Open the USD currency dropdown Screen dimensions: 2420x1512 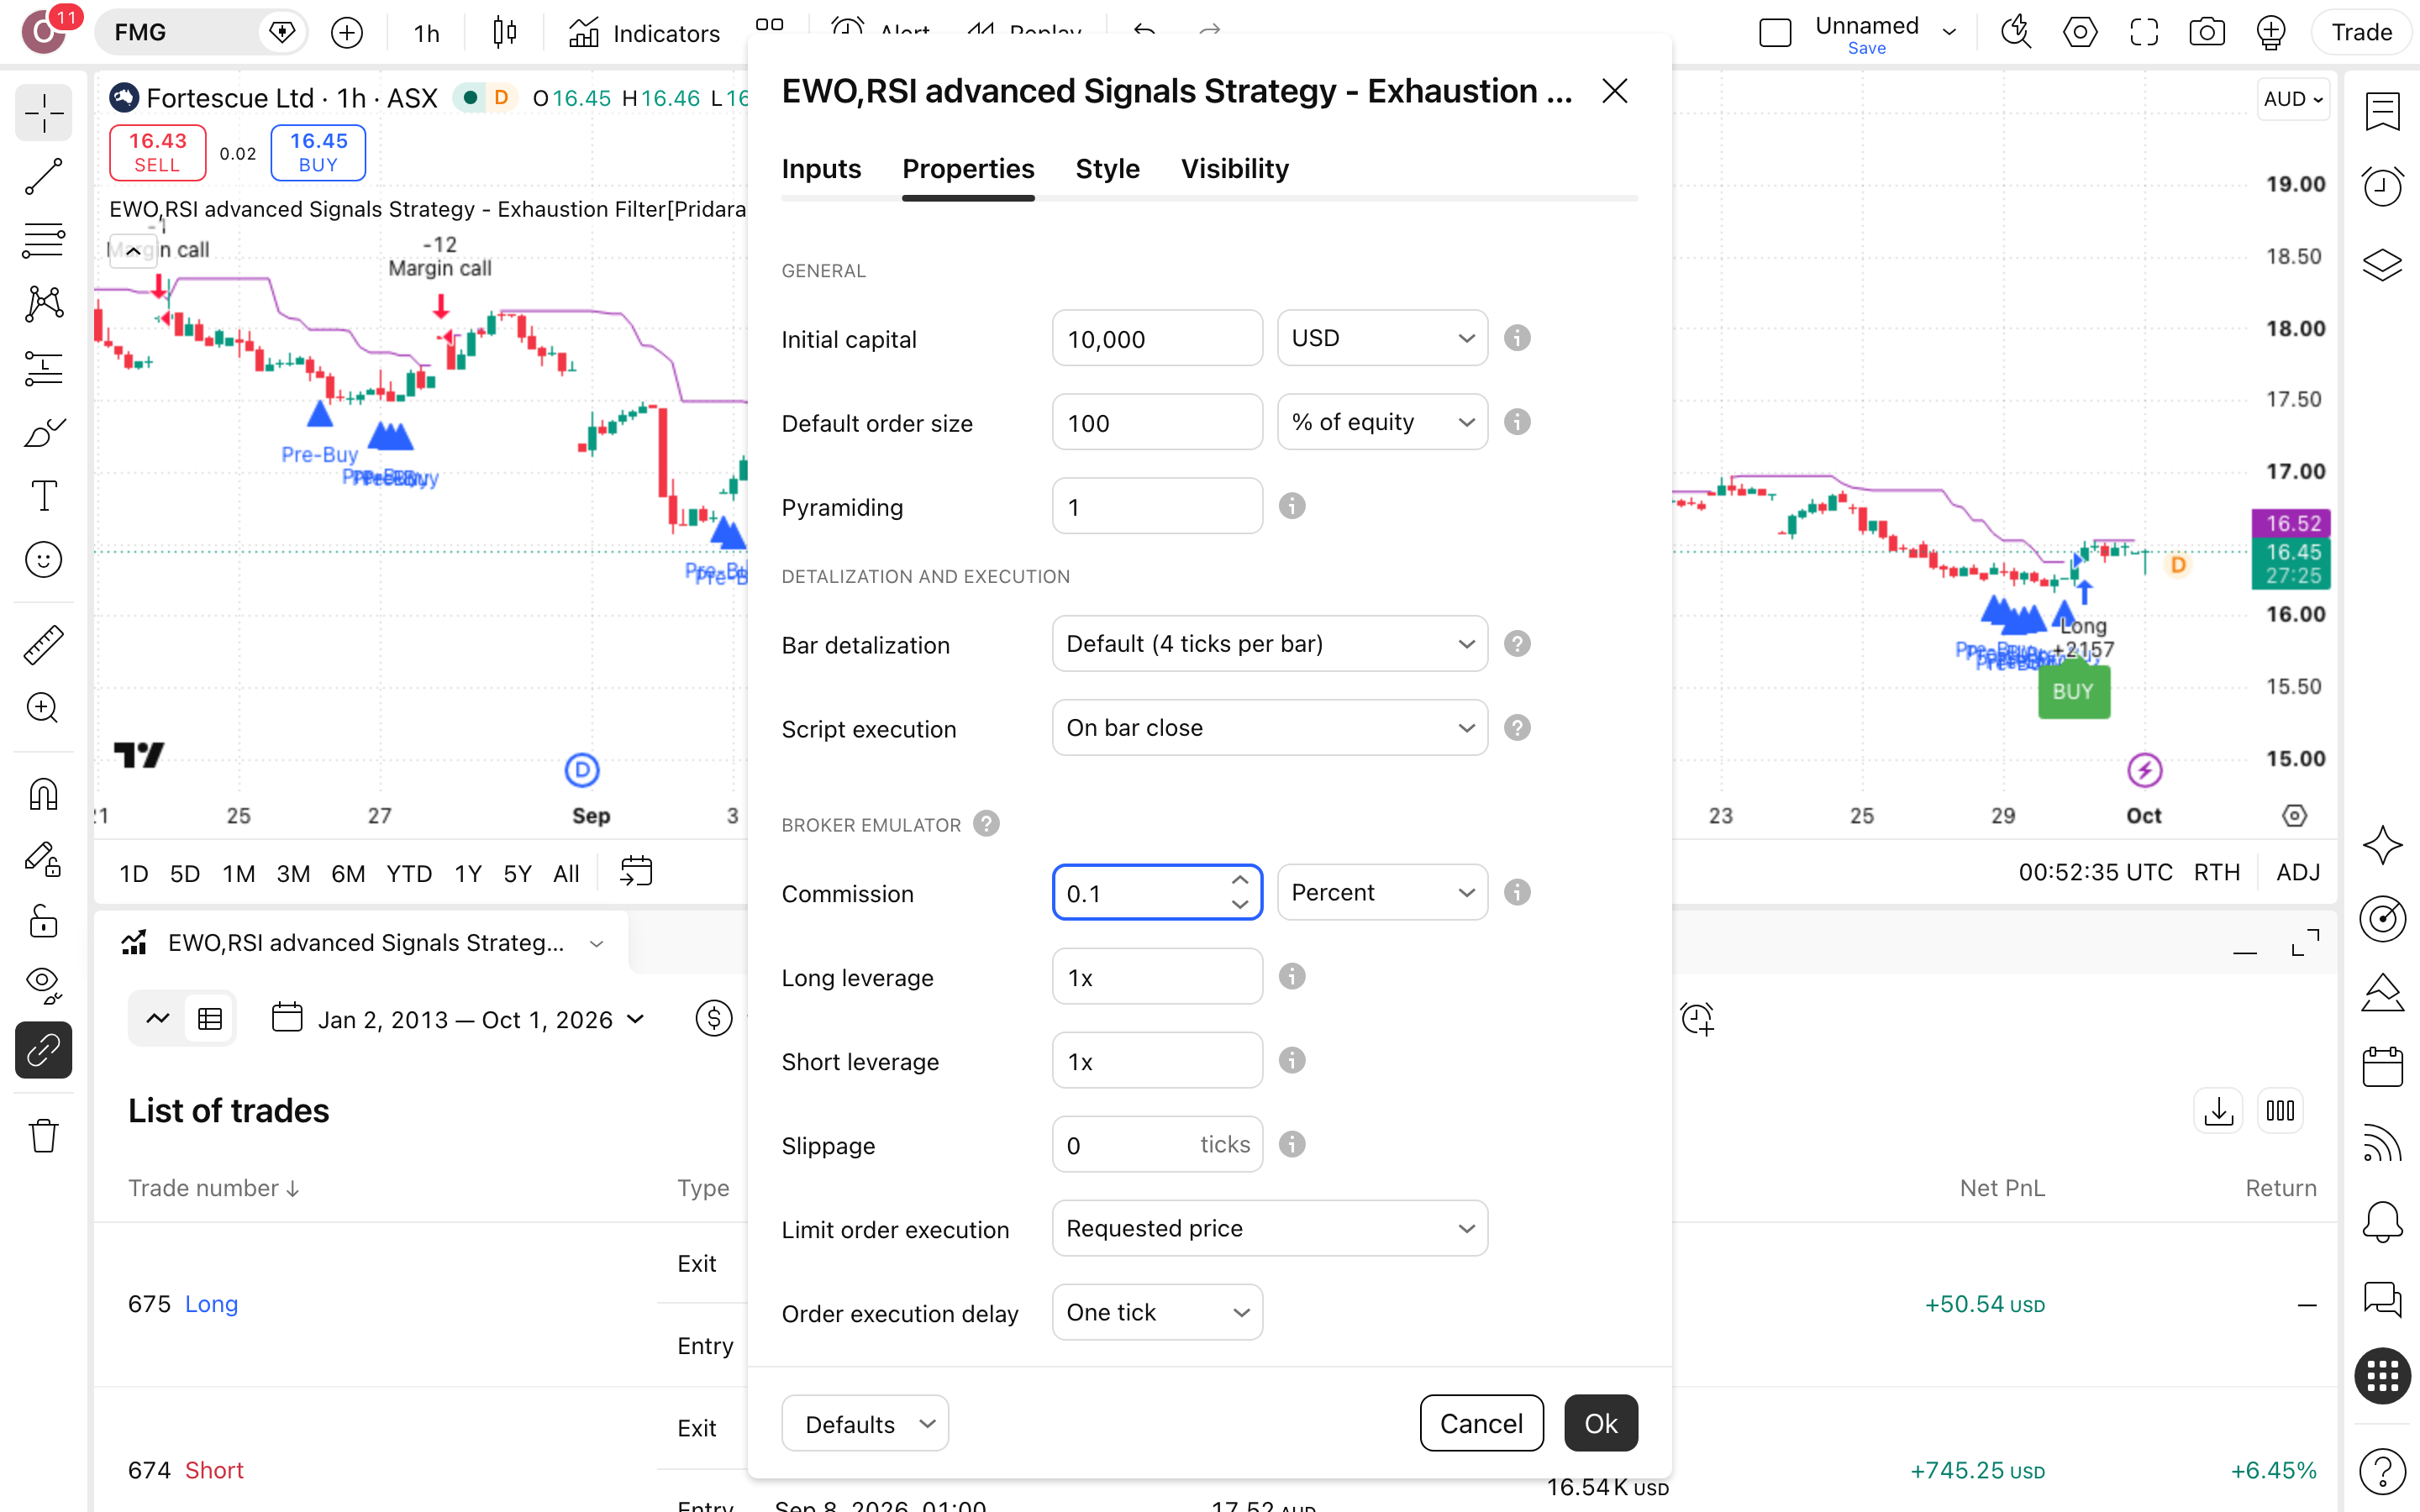1382,338
